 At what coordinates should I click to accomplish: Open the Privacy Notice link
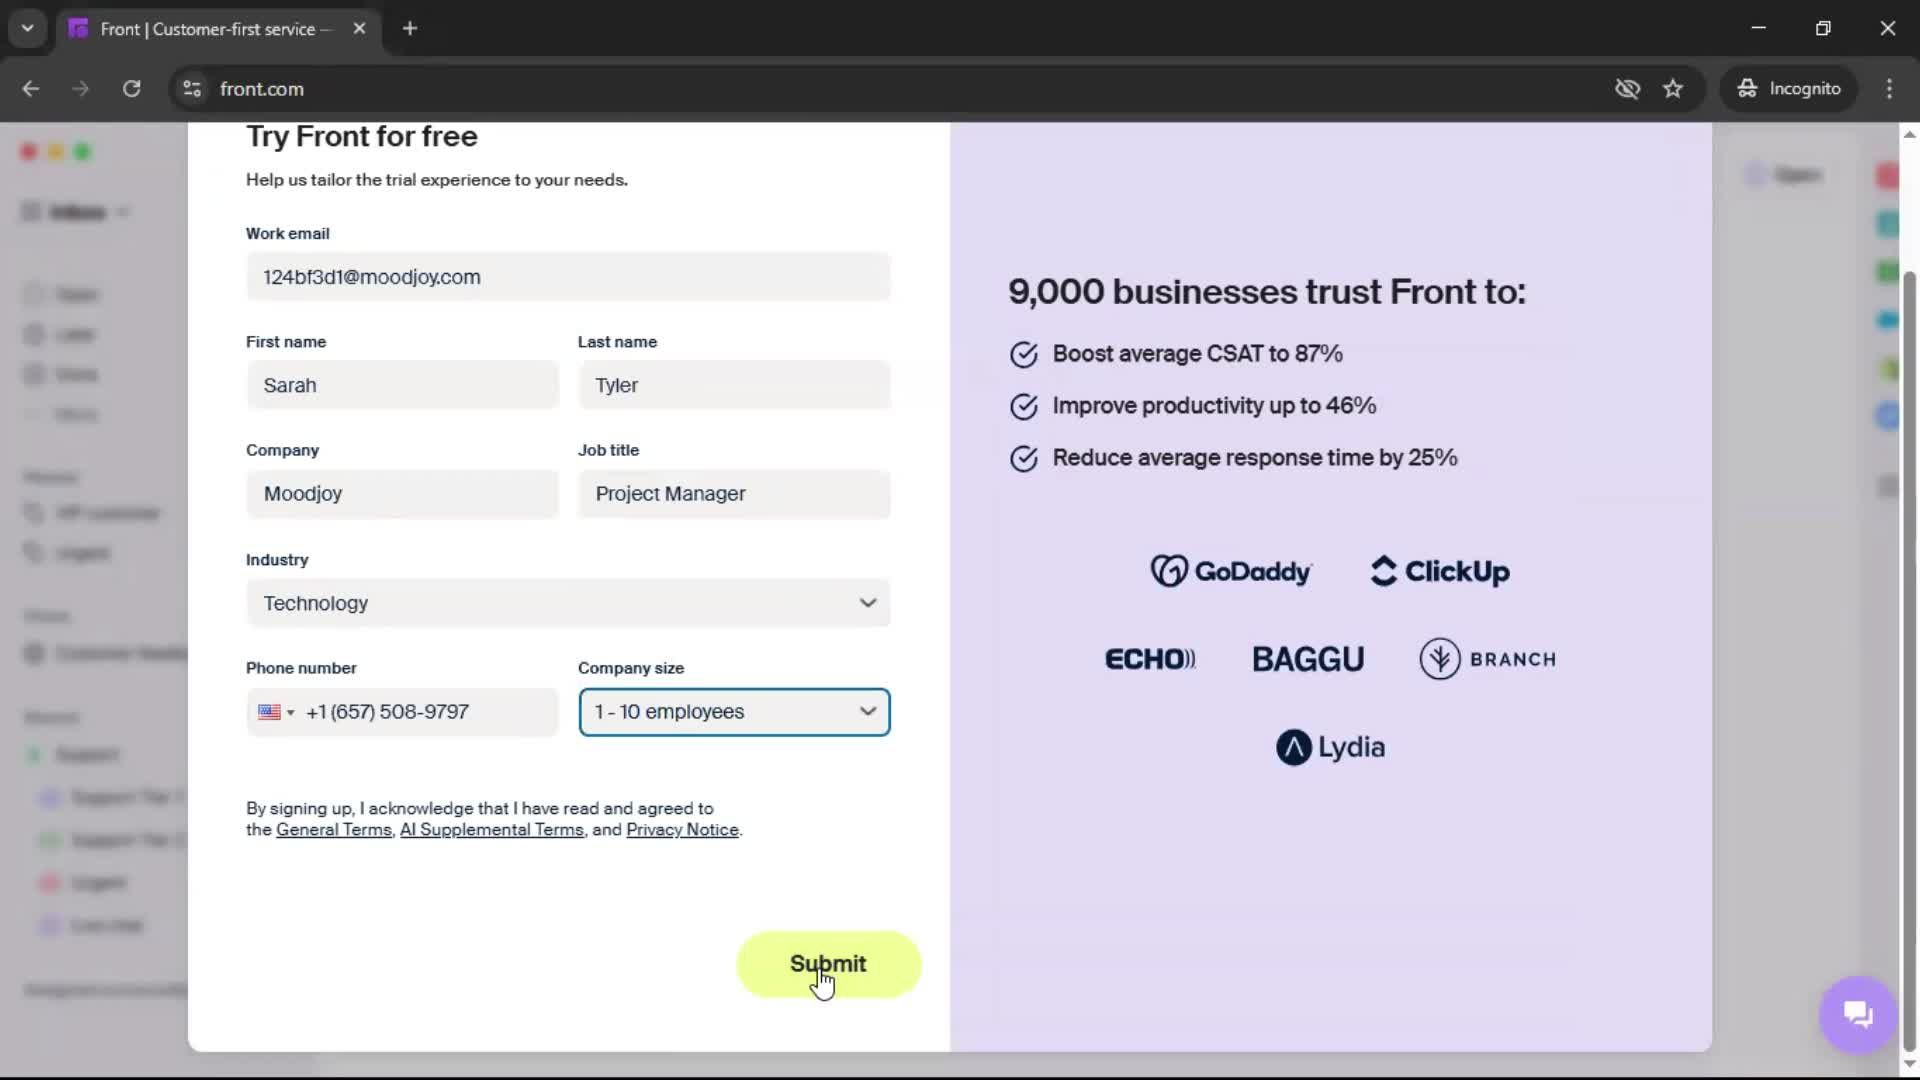[682, 830]
